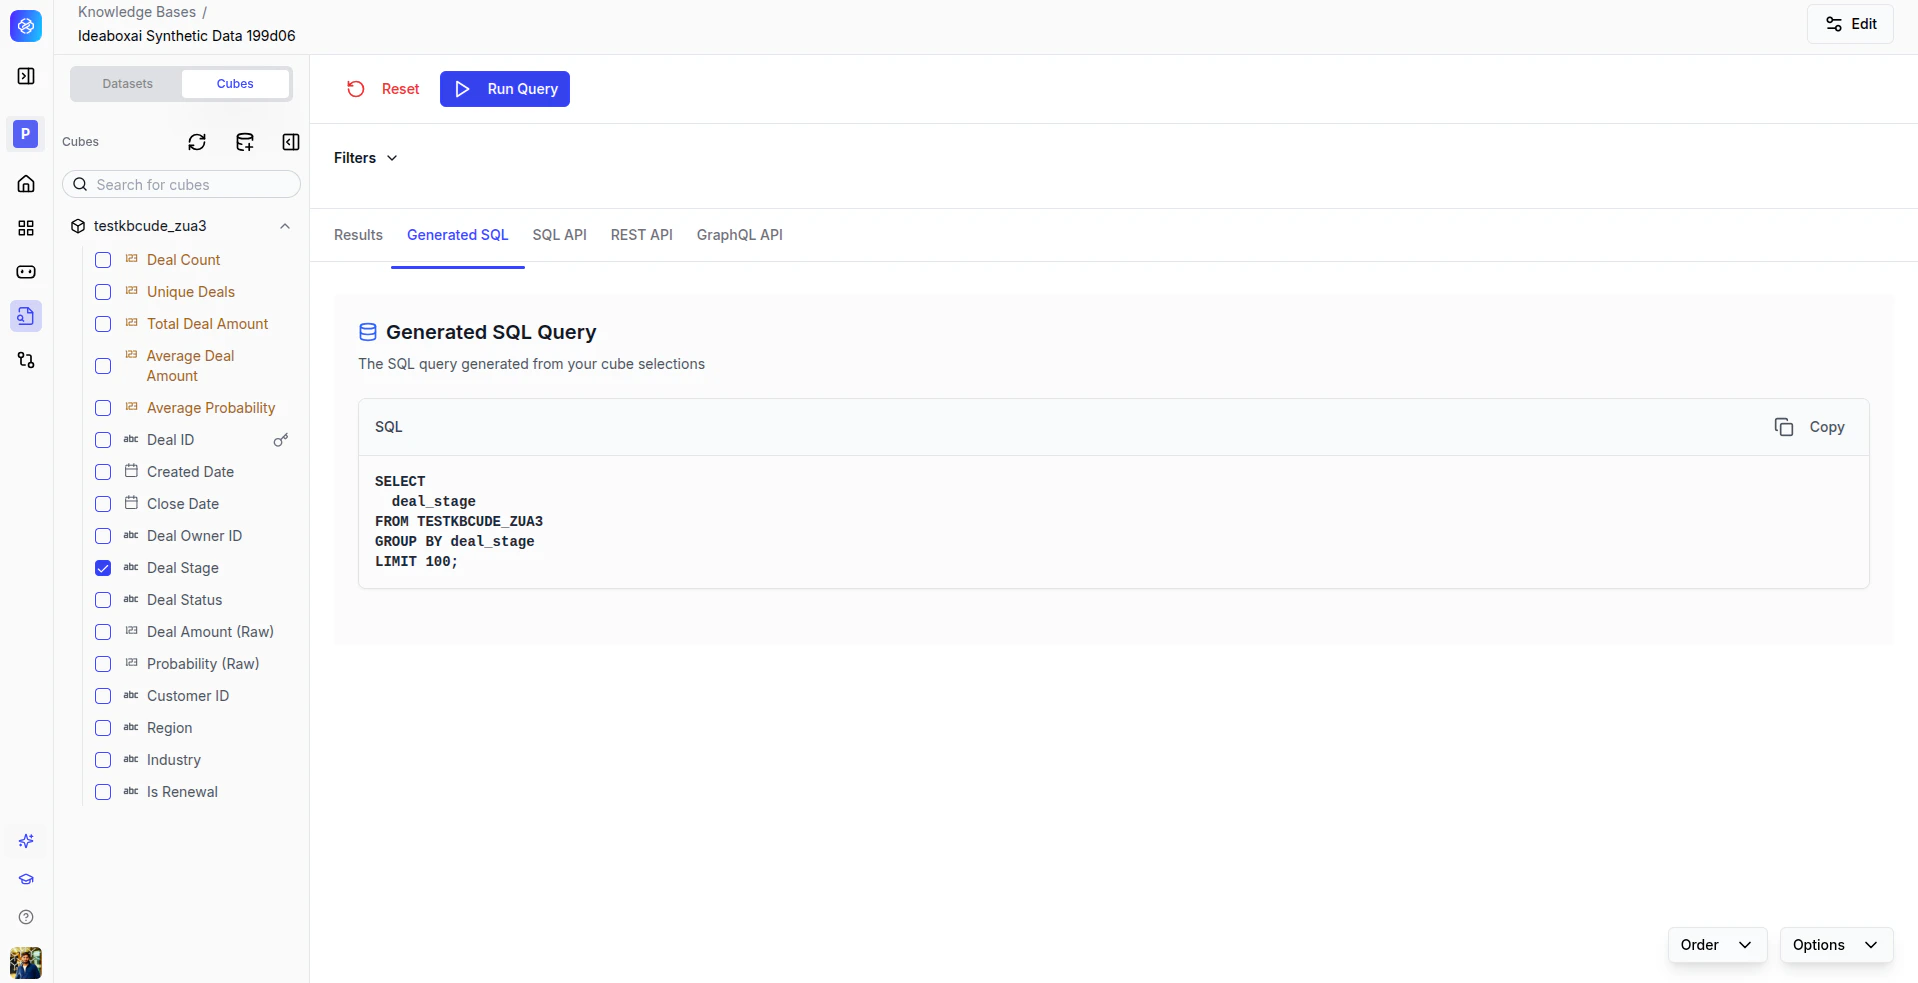1918x983 pixels.
Task: Select the Generated SQL tab
Action: coord(458,235)
